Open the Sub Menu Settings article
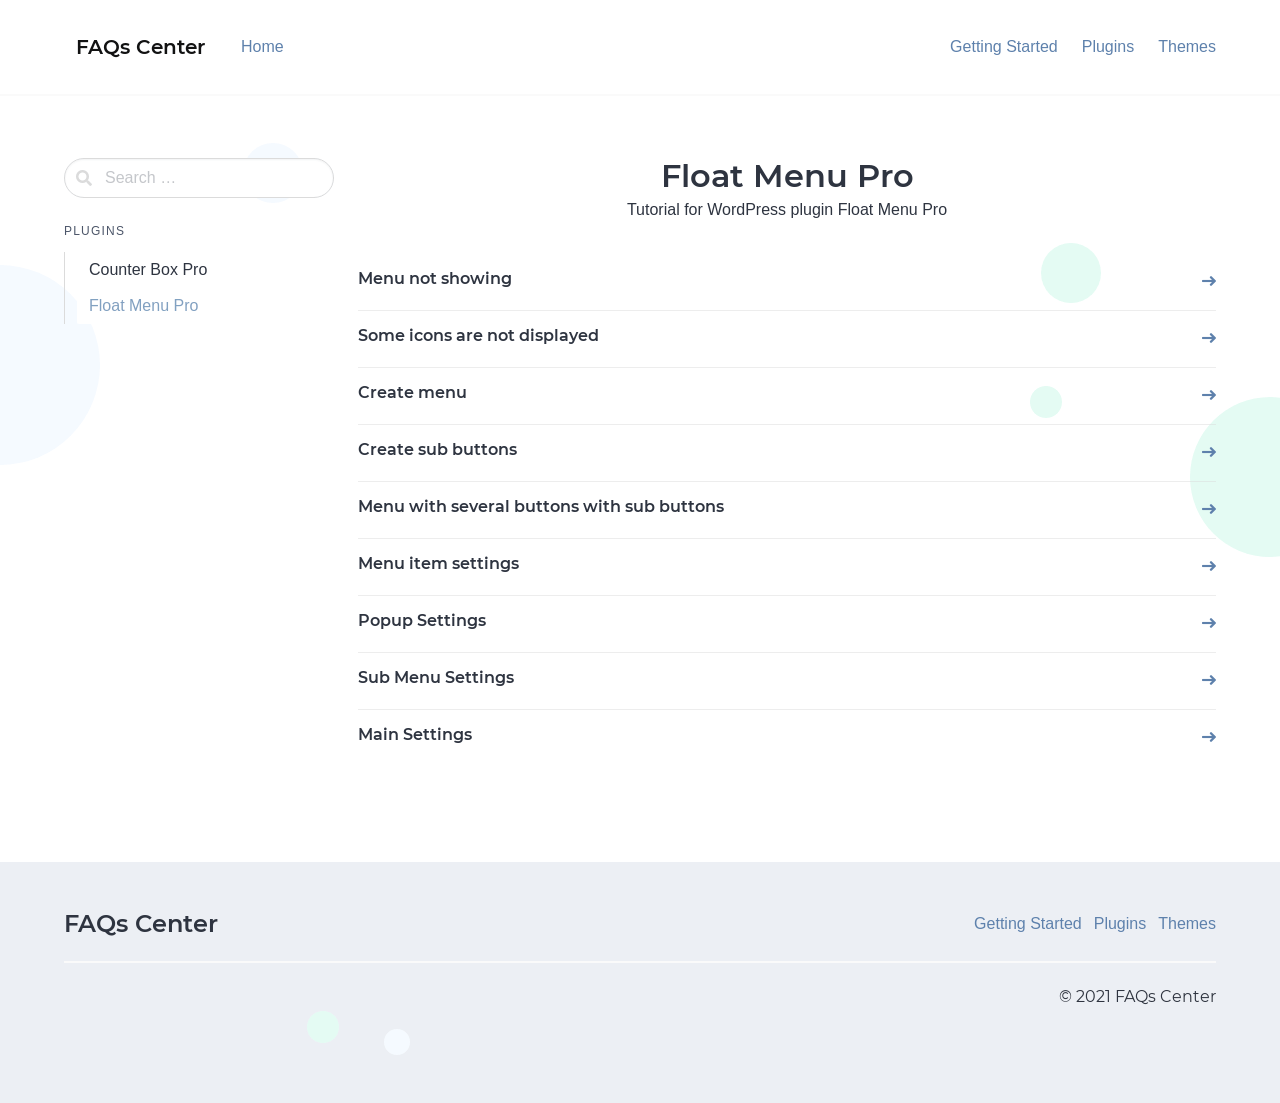The height and width of the screenshot is (1103, 1280). pos(436,678)
